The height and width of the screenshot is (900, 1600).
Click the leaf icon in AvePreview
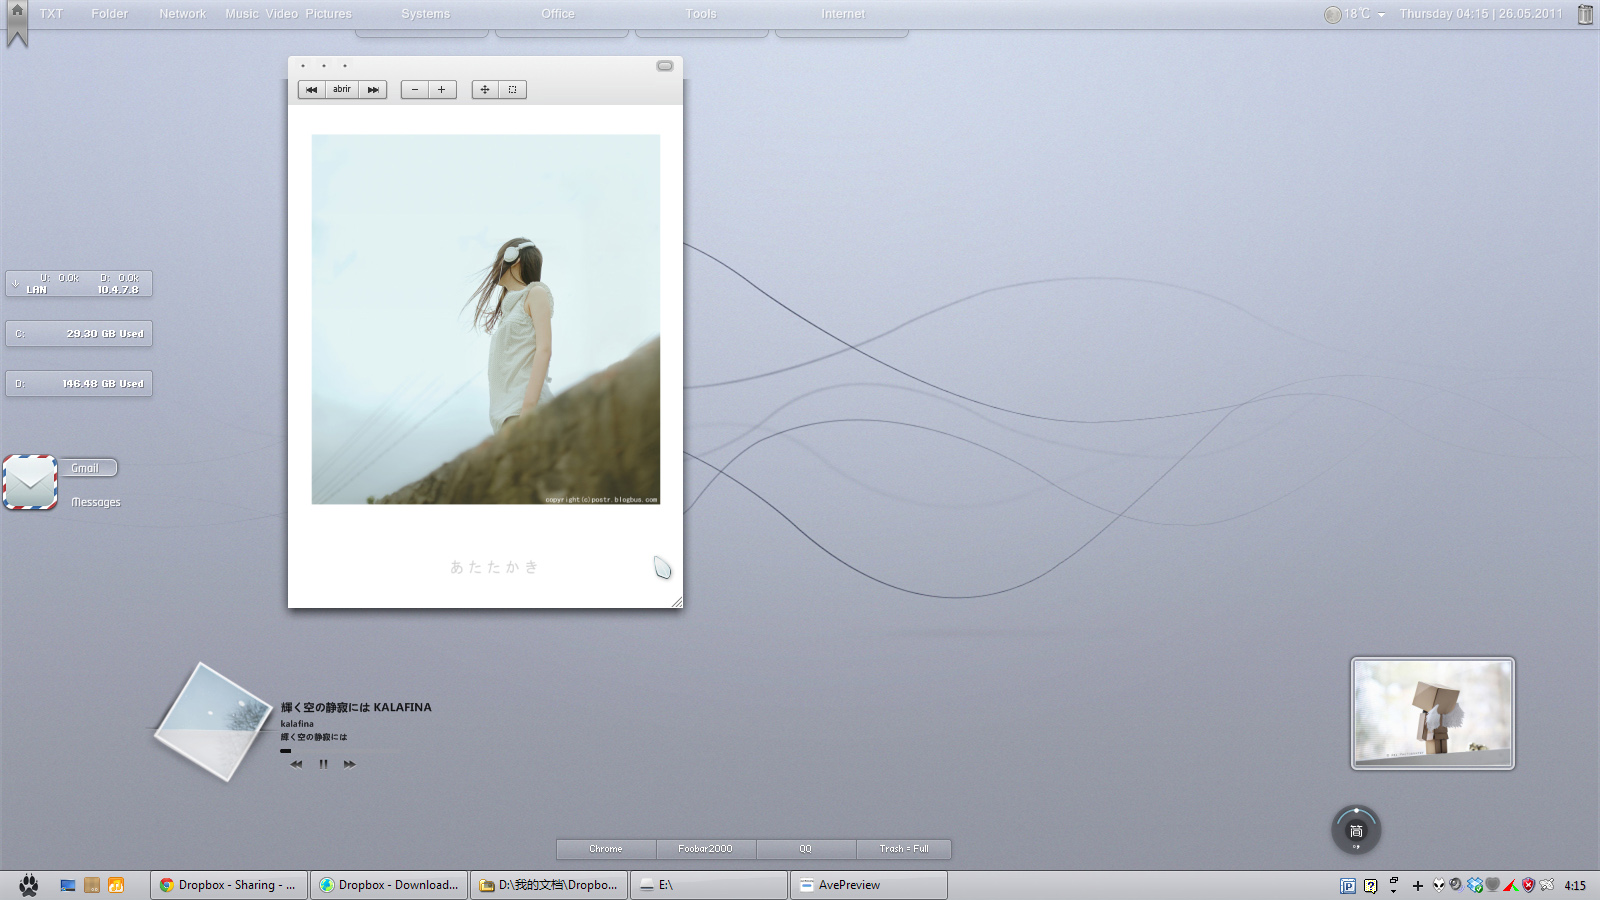662,568
